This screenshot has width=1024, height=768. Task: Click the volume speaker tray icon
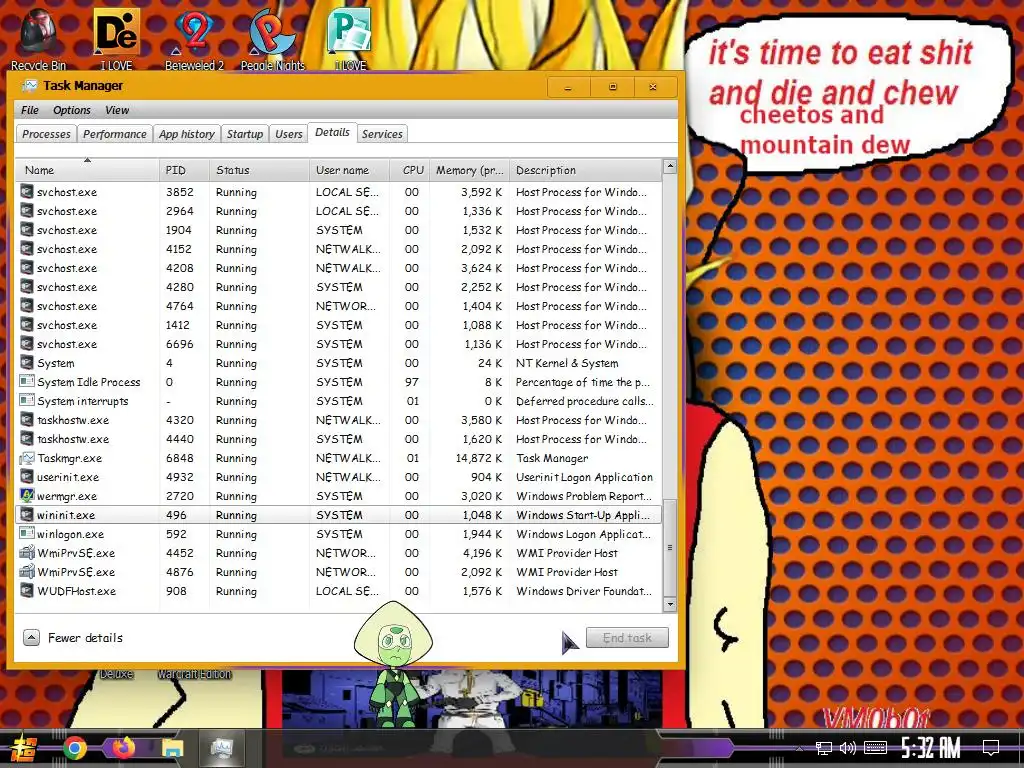pos(848,748)
